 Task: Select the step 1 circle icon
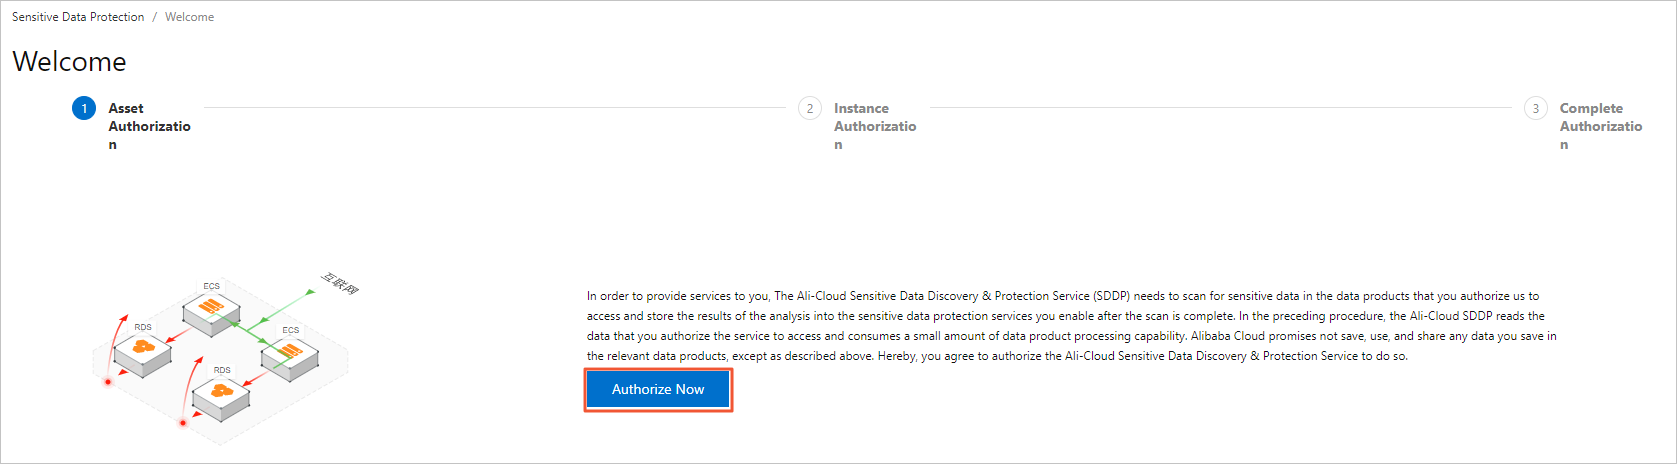[x=84, y=108]
